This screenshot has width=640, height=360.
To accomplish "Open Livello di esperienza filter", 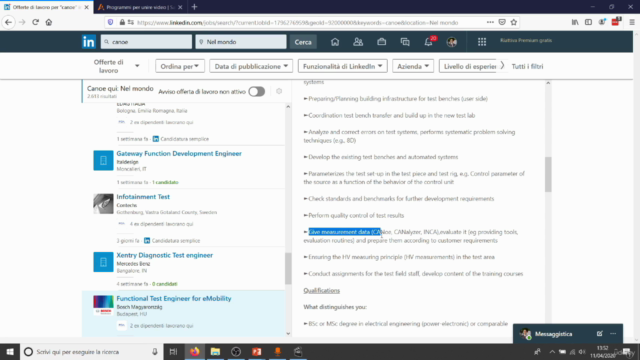I will (468, 66).
